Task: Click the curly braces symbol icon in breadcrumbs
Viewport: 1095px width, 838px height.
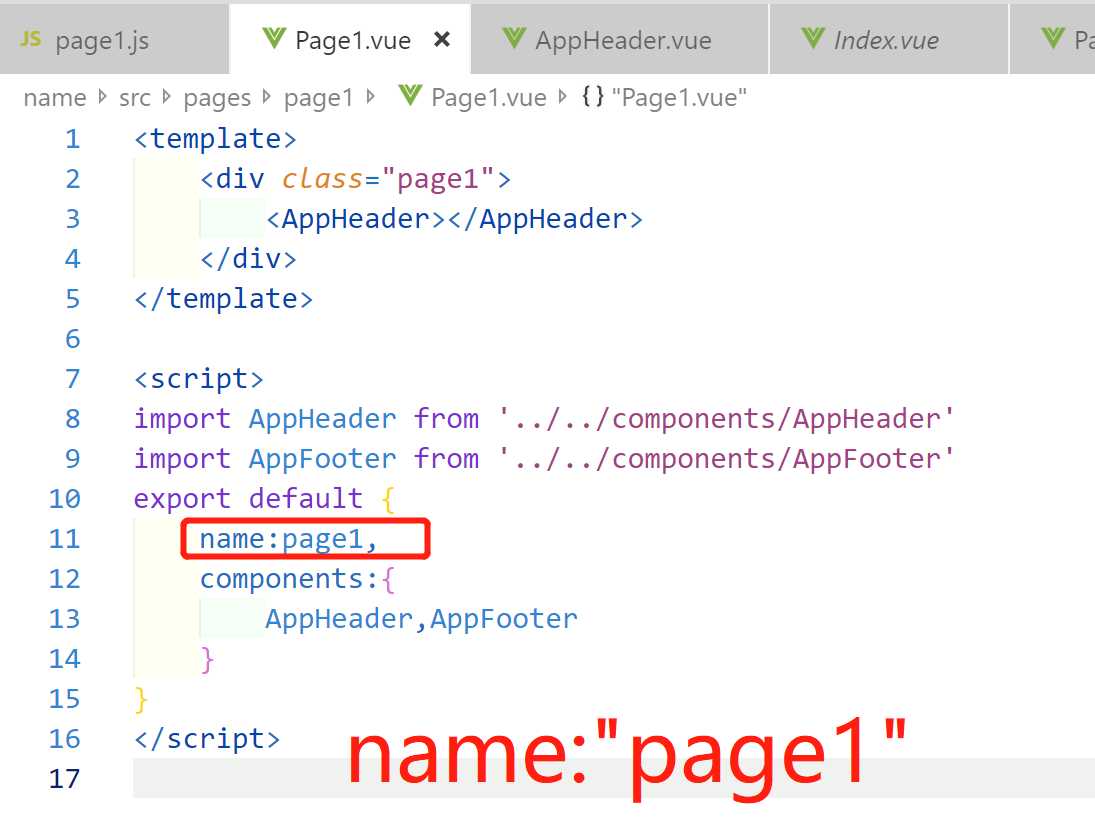Action: [x=593, y=96]
